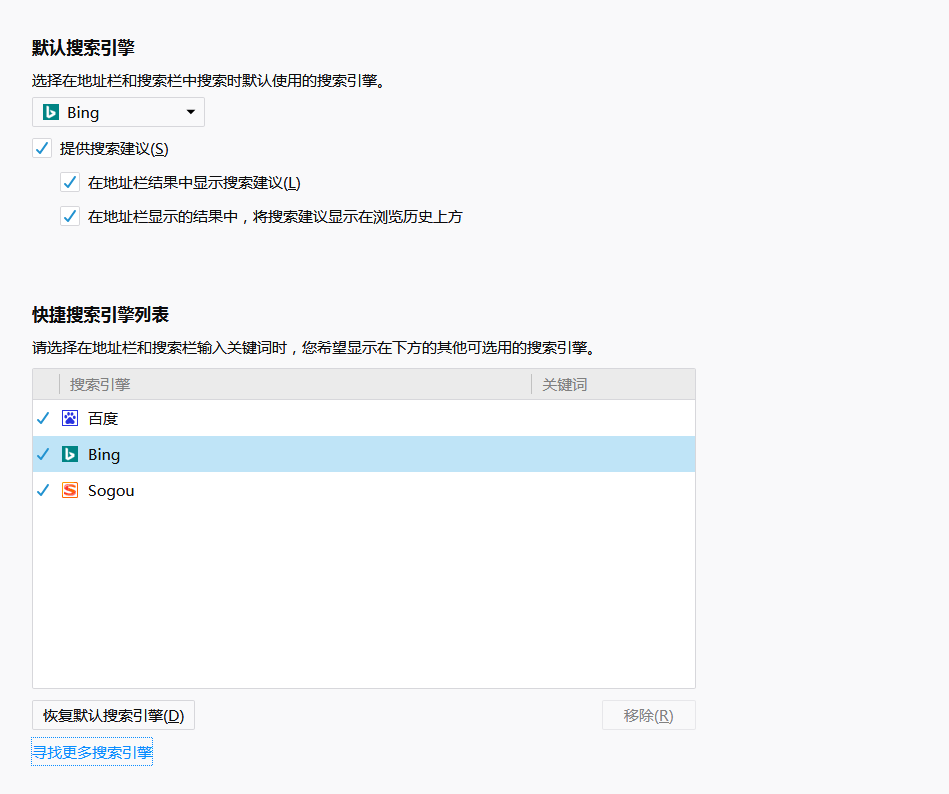Select the Bing row name in list

104,454
